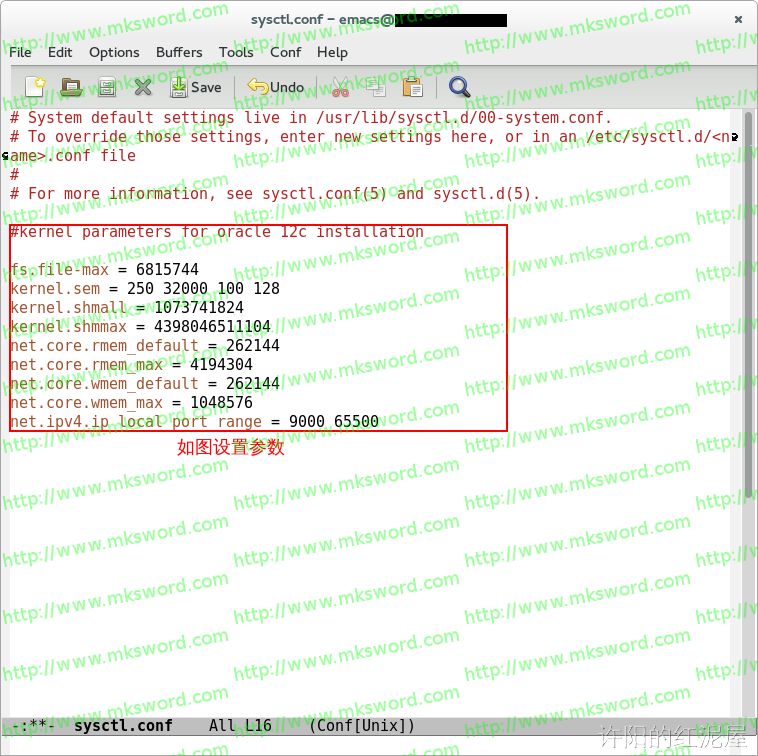Image resolution: width=758 pixels, height=756 pixels.
Task: Open the Conf mode menu
Action: pyautogui.click(x=285, y=52)
